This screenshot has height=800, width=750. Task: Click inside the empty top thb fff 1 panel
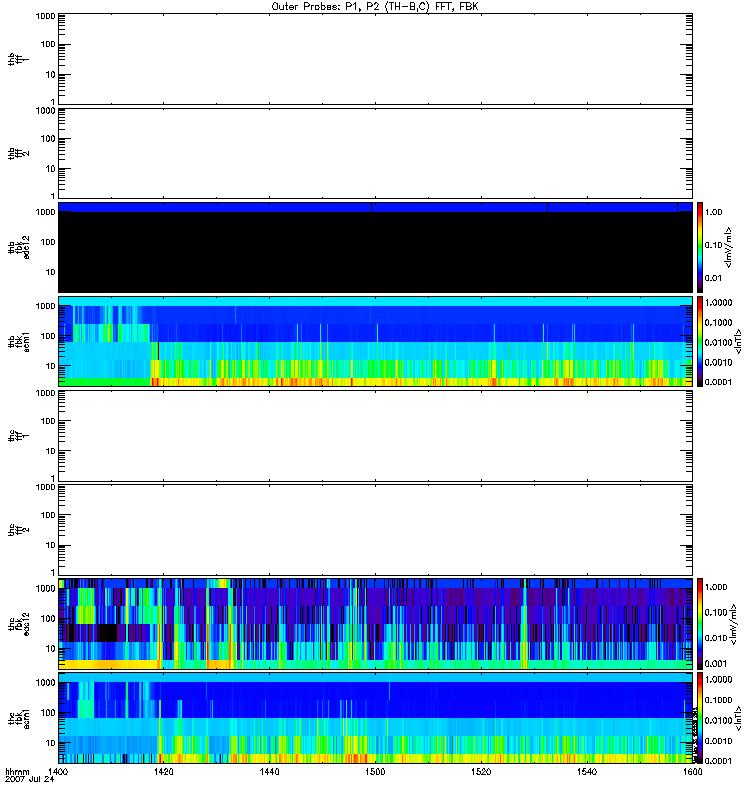click(x=375, y=58)
